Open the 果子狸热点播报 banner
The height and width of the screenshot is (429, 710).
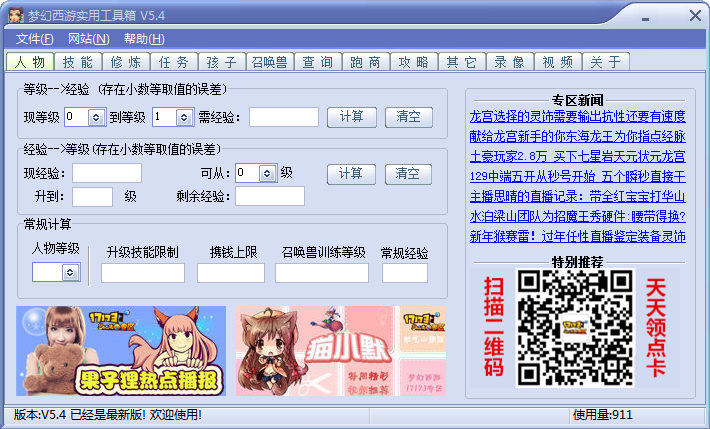[121, 351]
